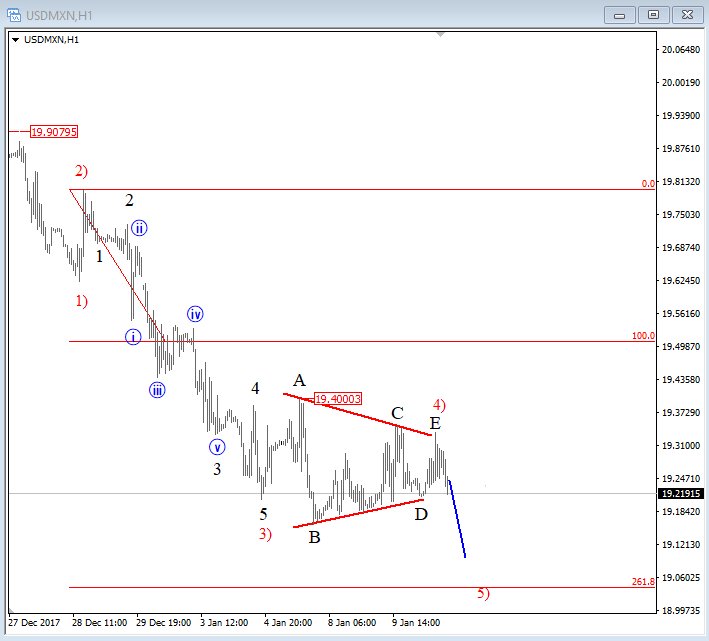Select the triangle label E

(x=435, y=423)
